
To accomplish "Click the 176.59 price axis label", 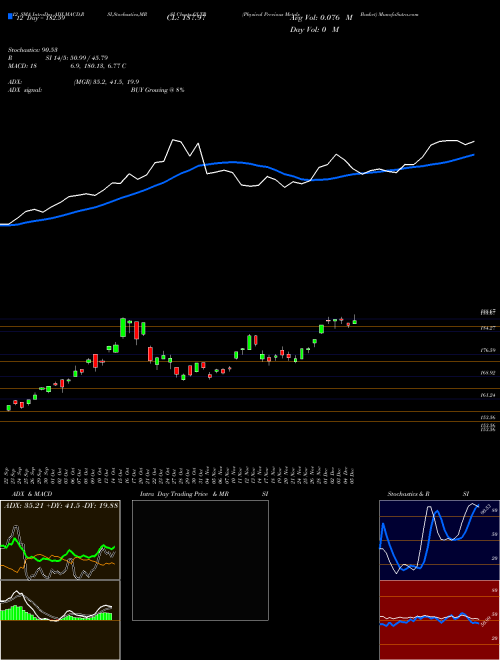I will [488, 350].
